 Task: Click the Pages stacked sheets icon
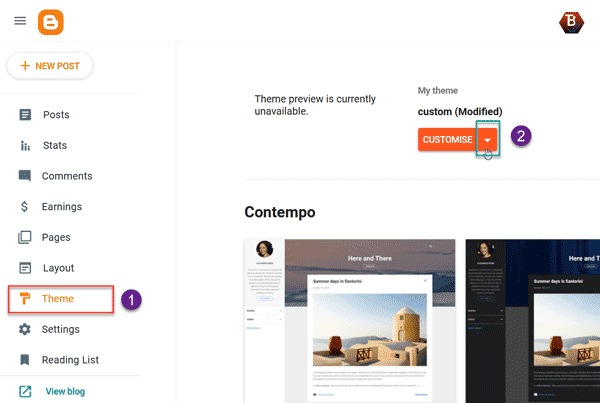25,237
